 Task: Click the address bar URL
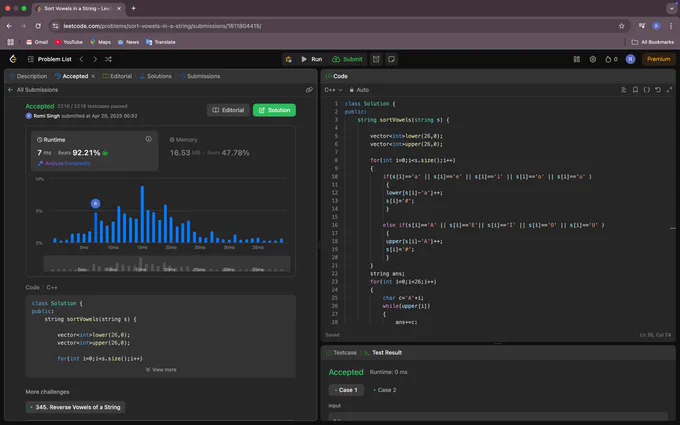(x=162, y=26)
